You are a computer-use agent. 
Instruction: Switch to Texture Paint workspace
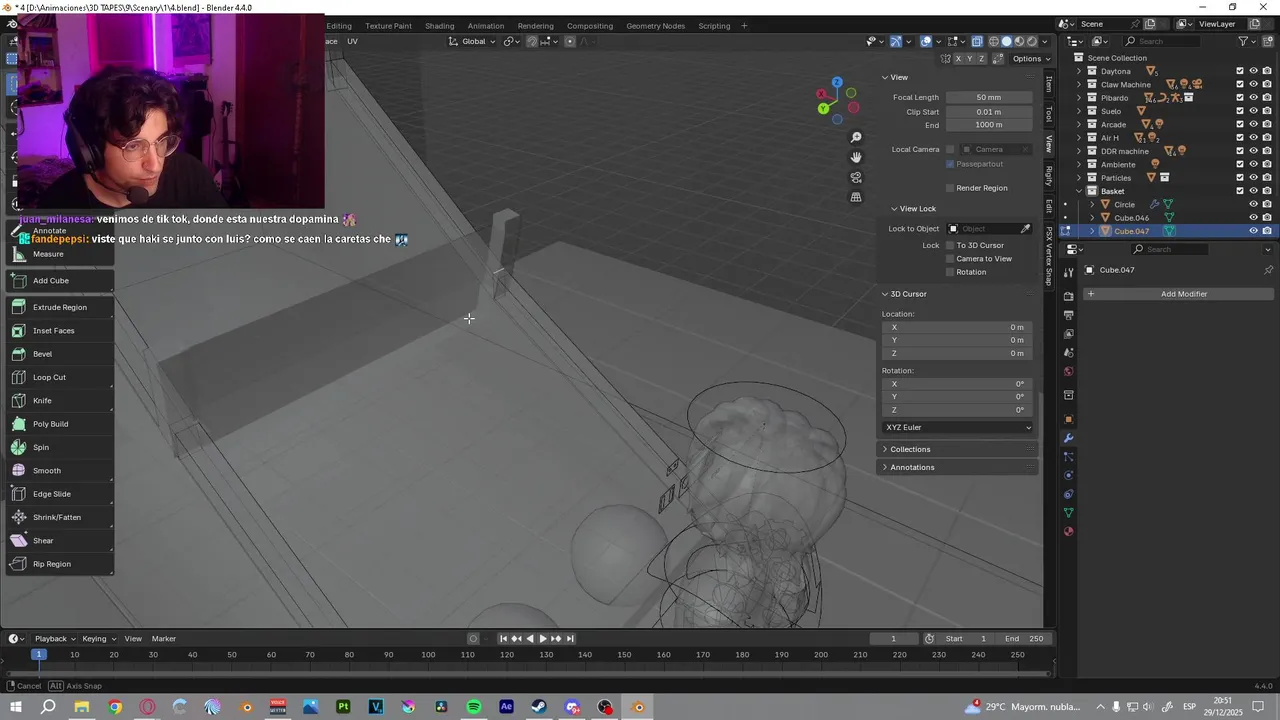tap(388, 25)
